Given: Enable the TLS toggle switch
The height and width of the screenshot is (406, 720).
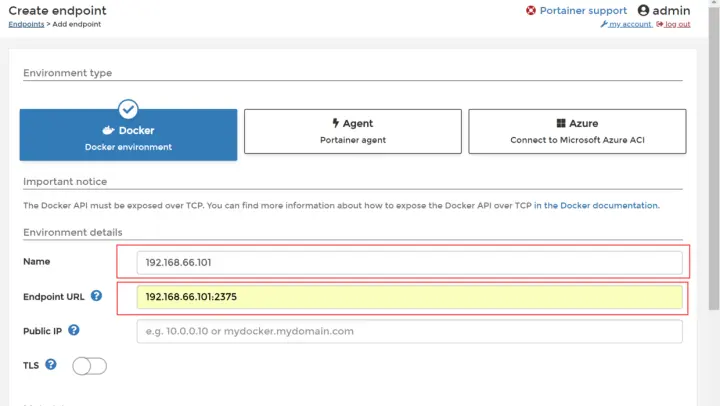Looking at the screenshot, I should (90, 366).
